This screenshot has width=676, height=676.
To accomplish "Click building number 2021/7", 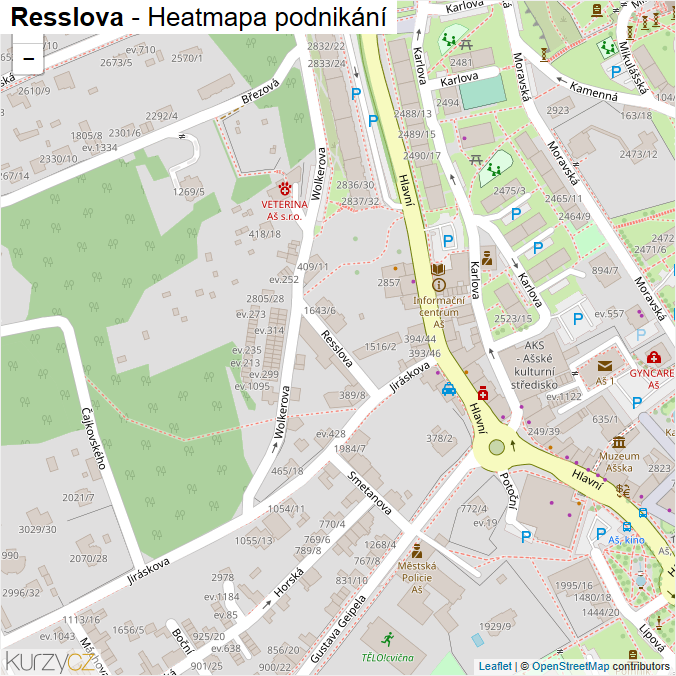I will (x=78, y=498).
